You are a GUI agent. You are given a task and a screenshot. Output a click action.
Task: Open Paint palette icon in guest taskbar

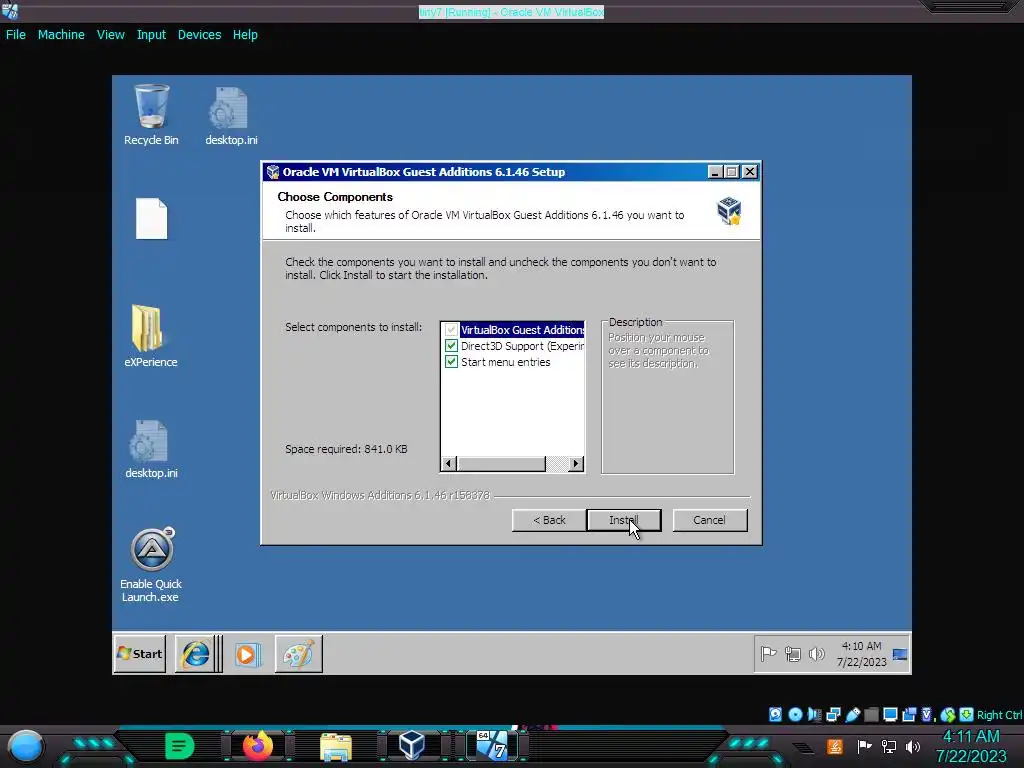click(x=298, y=654)
